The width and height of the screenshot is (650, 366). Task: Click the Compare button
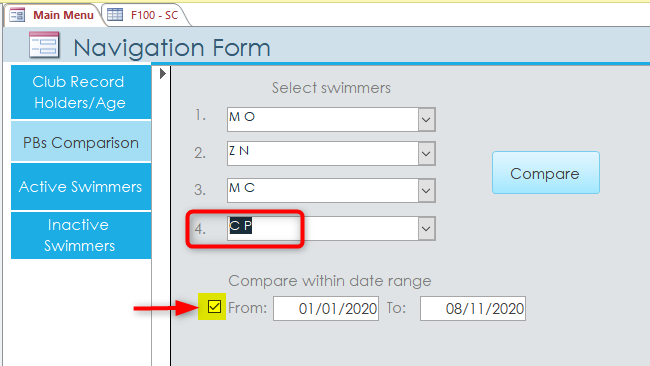click(x=546, y=173)
